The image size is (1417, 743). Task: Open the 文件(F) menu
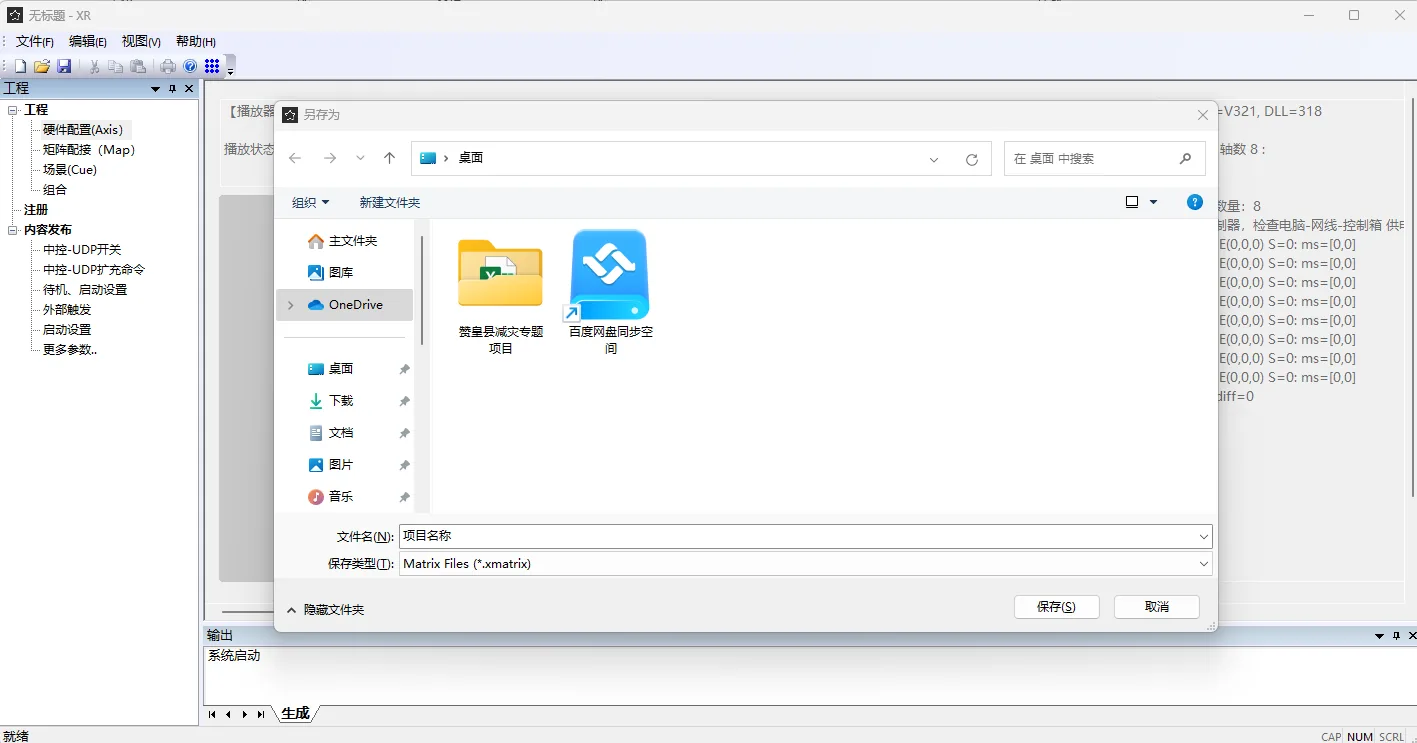coord(35,41)
